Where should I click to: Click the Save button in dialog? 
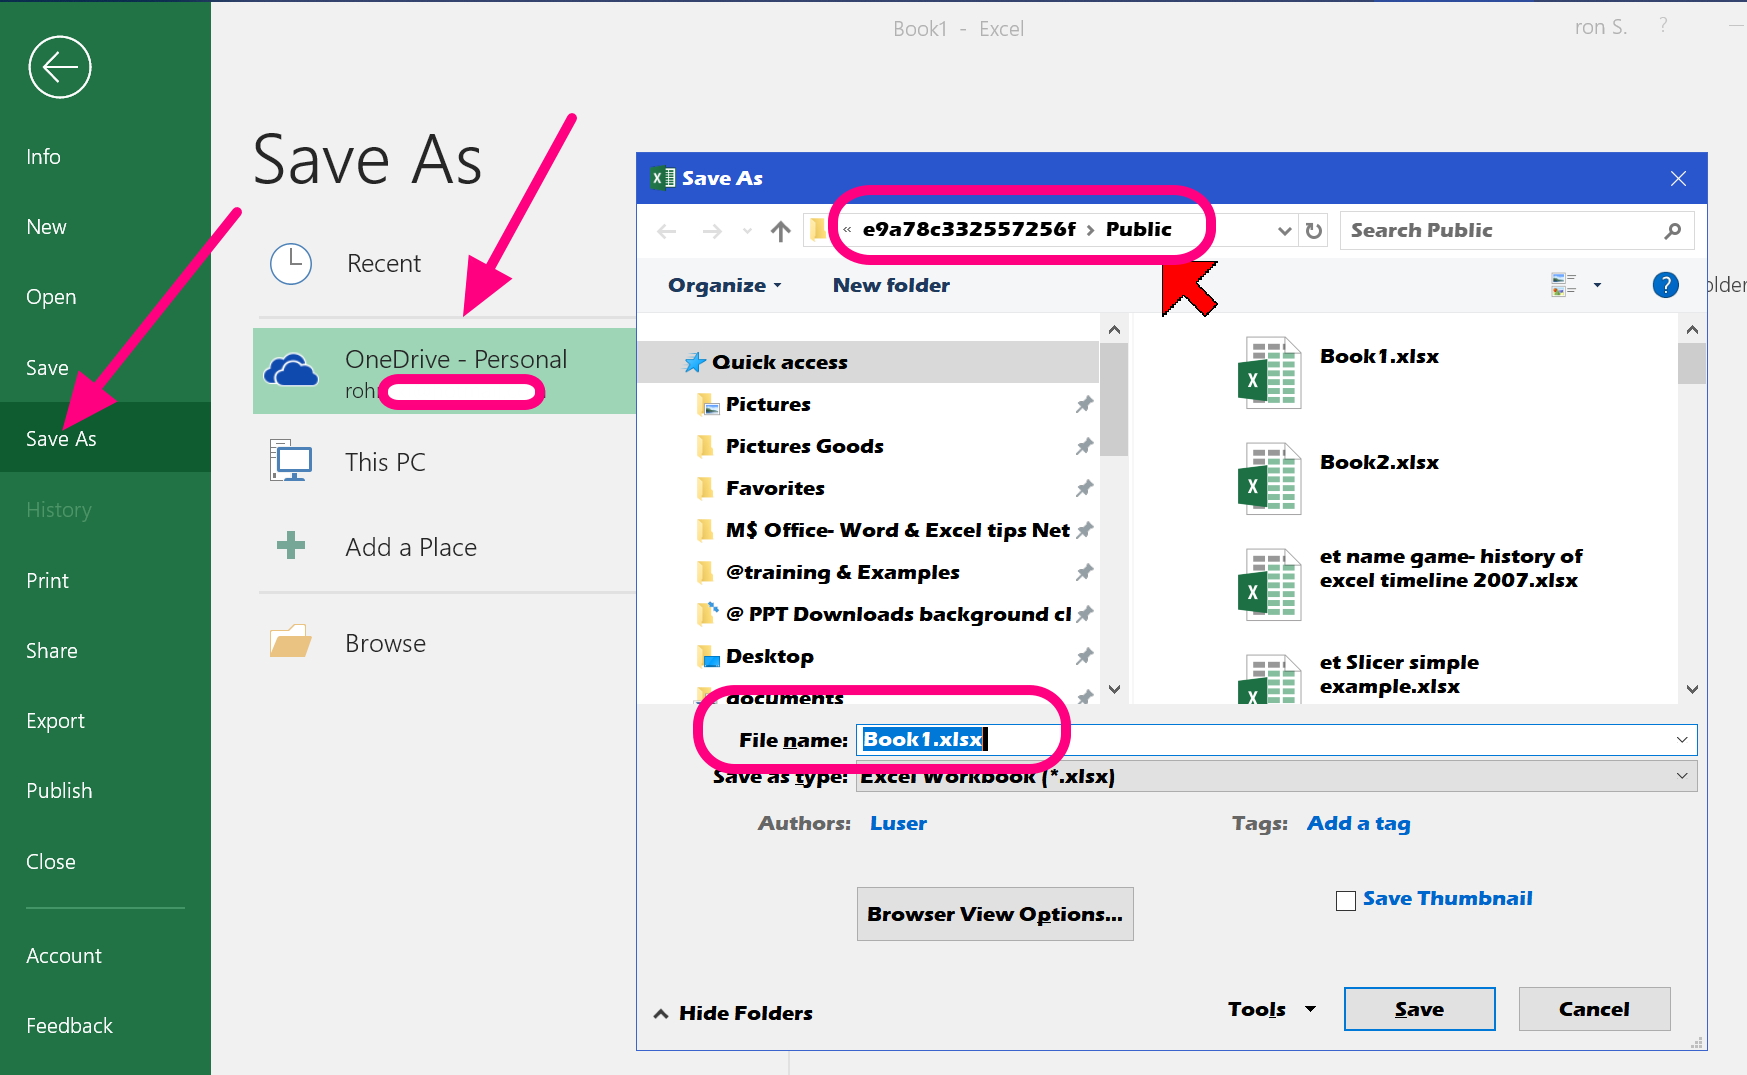1419,1009
